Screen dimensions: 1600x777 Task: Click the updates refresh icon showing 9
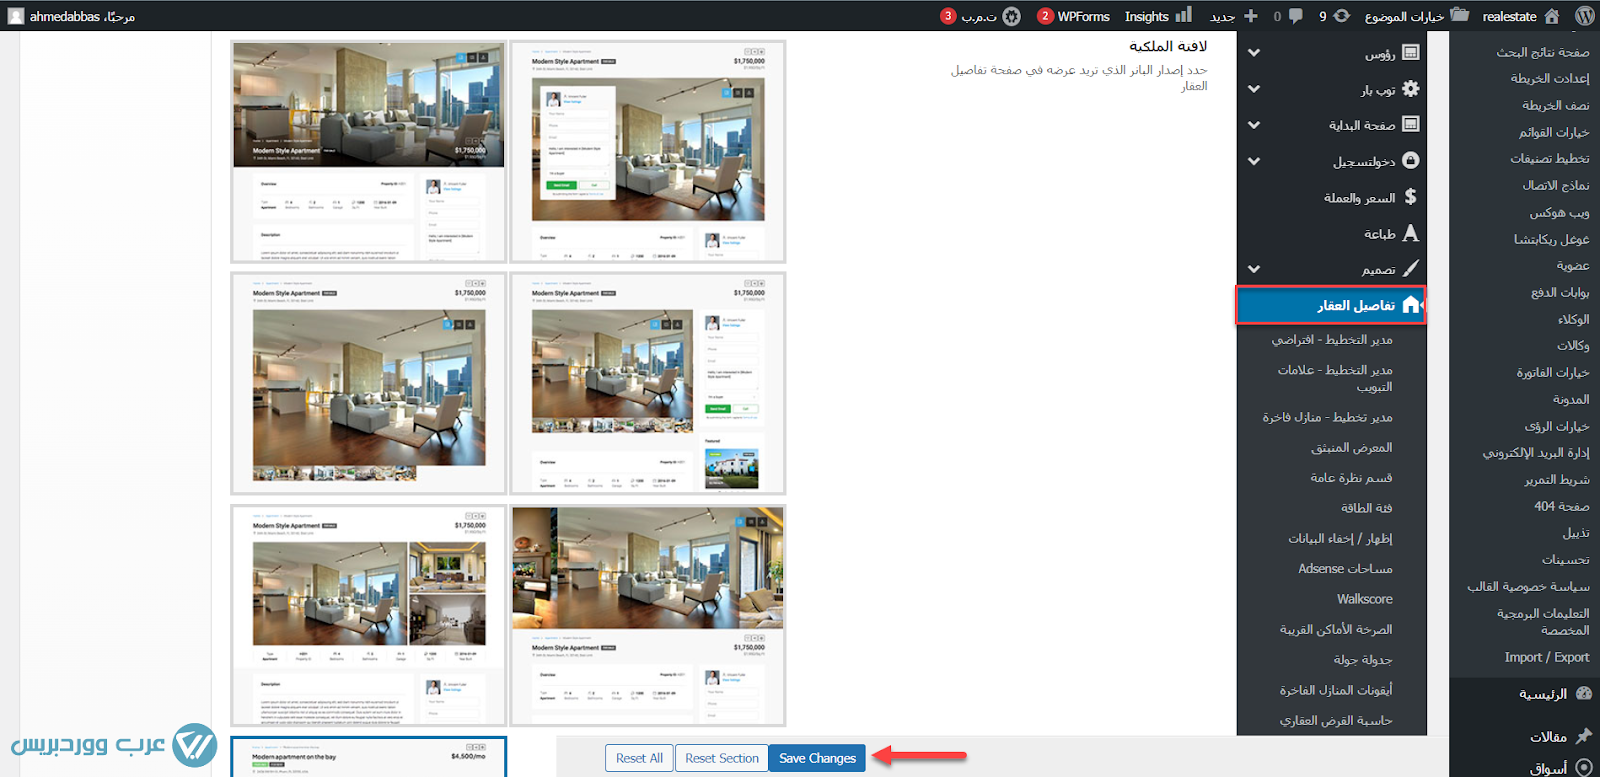pyautogui.click(x=1342, y=16)
